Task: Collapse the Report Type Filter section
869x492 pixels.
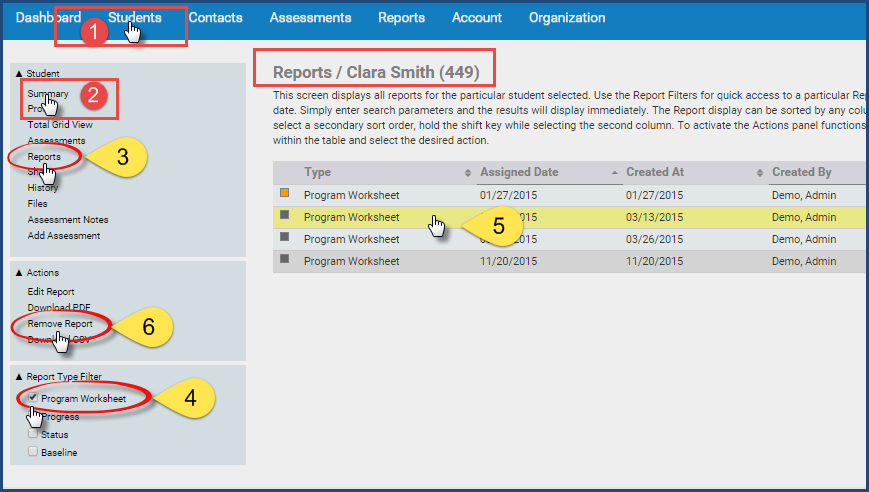Action: click(19, 377)
